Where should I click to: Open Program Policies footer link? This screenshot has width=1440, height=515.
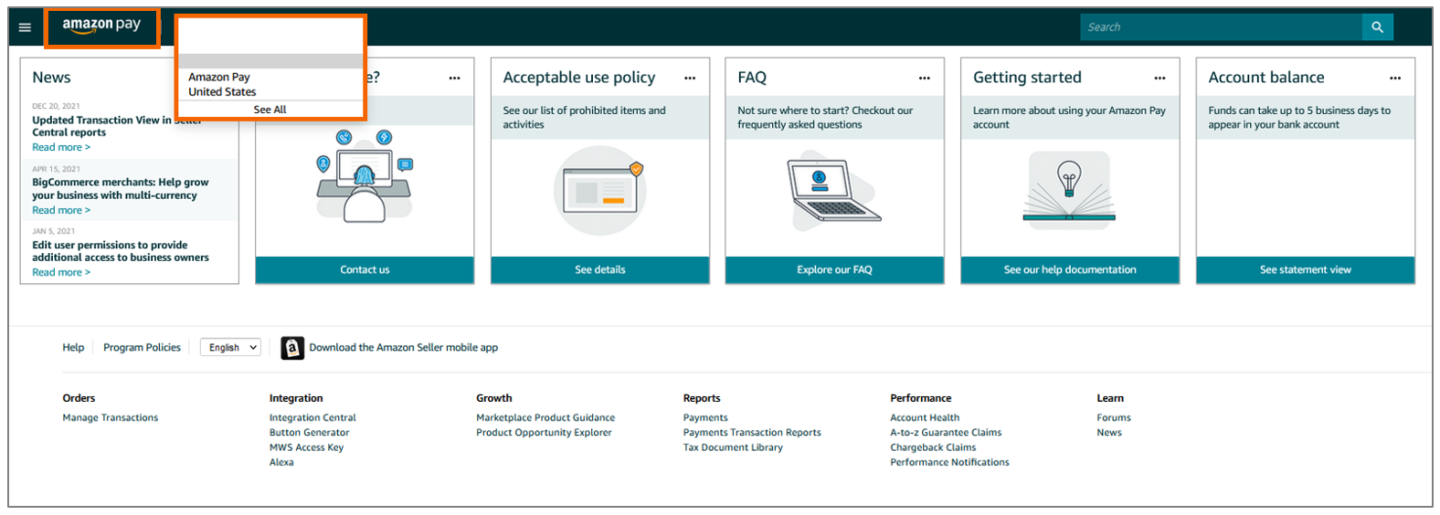(x=142, y=348)
